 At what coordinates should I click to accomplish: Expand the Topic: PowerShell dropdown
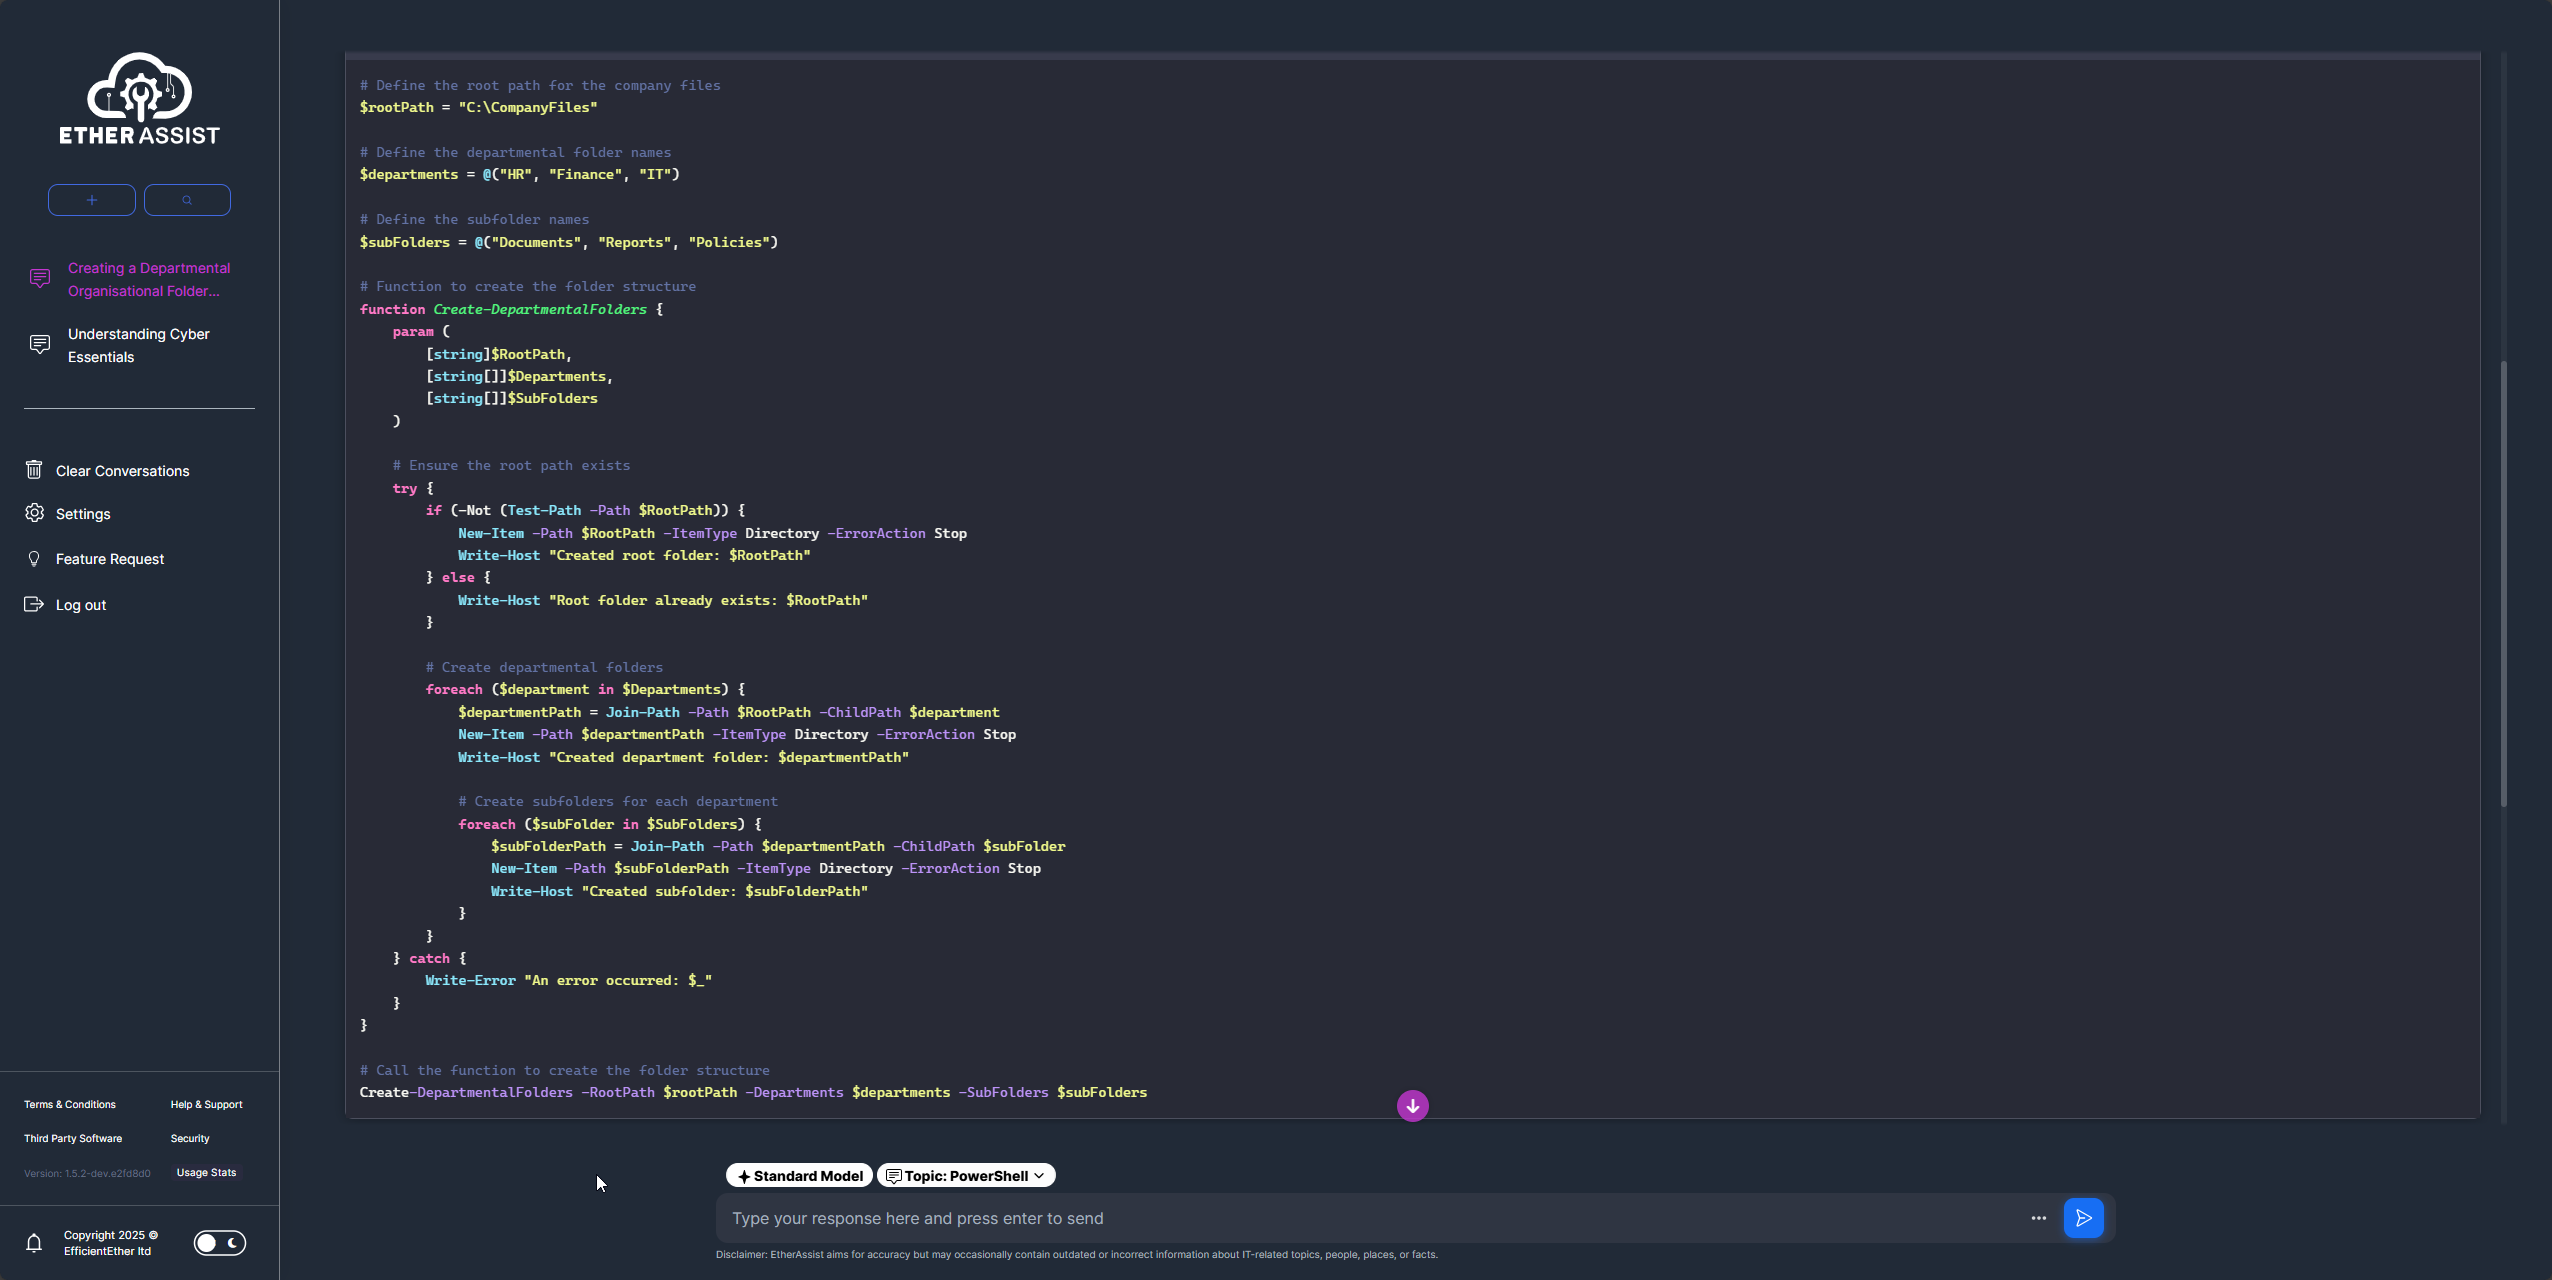(x=966, y=1176)
